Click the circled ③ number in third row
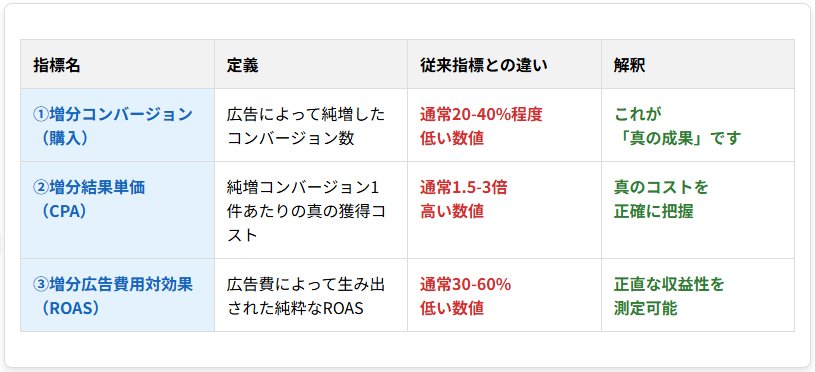Screen dimensions: 815x372 click(x=41, y=284)
